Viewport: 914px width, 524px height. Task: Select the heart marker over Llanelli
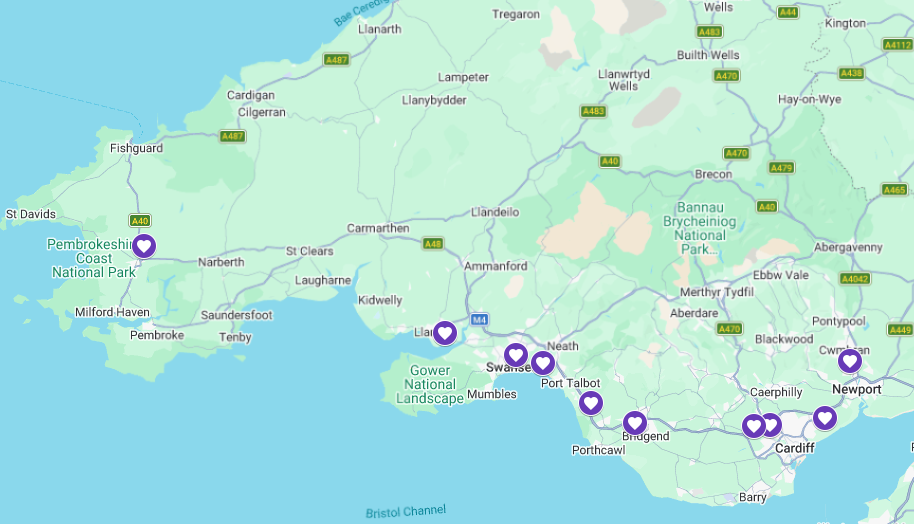tap(445, 333)
